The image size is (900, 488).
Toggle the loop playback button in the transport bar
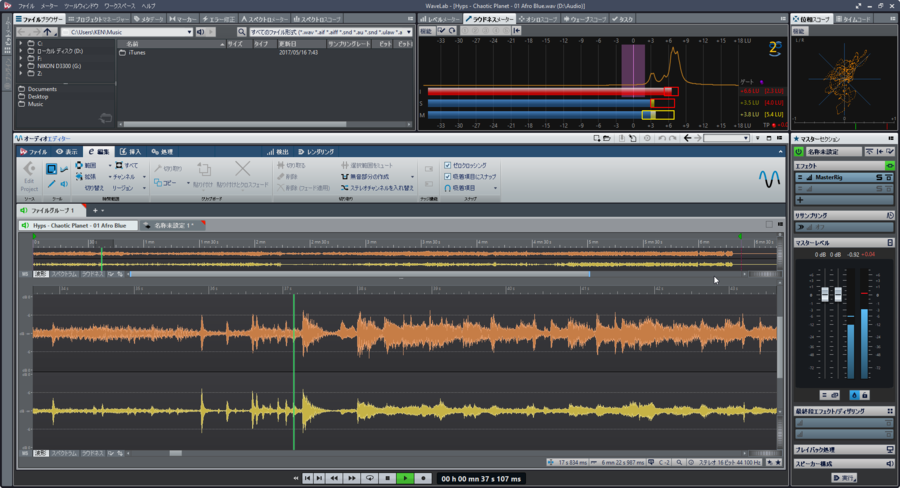click(x=370, y=478)
